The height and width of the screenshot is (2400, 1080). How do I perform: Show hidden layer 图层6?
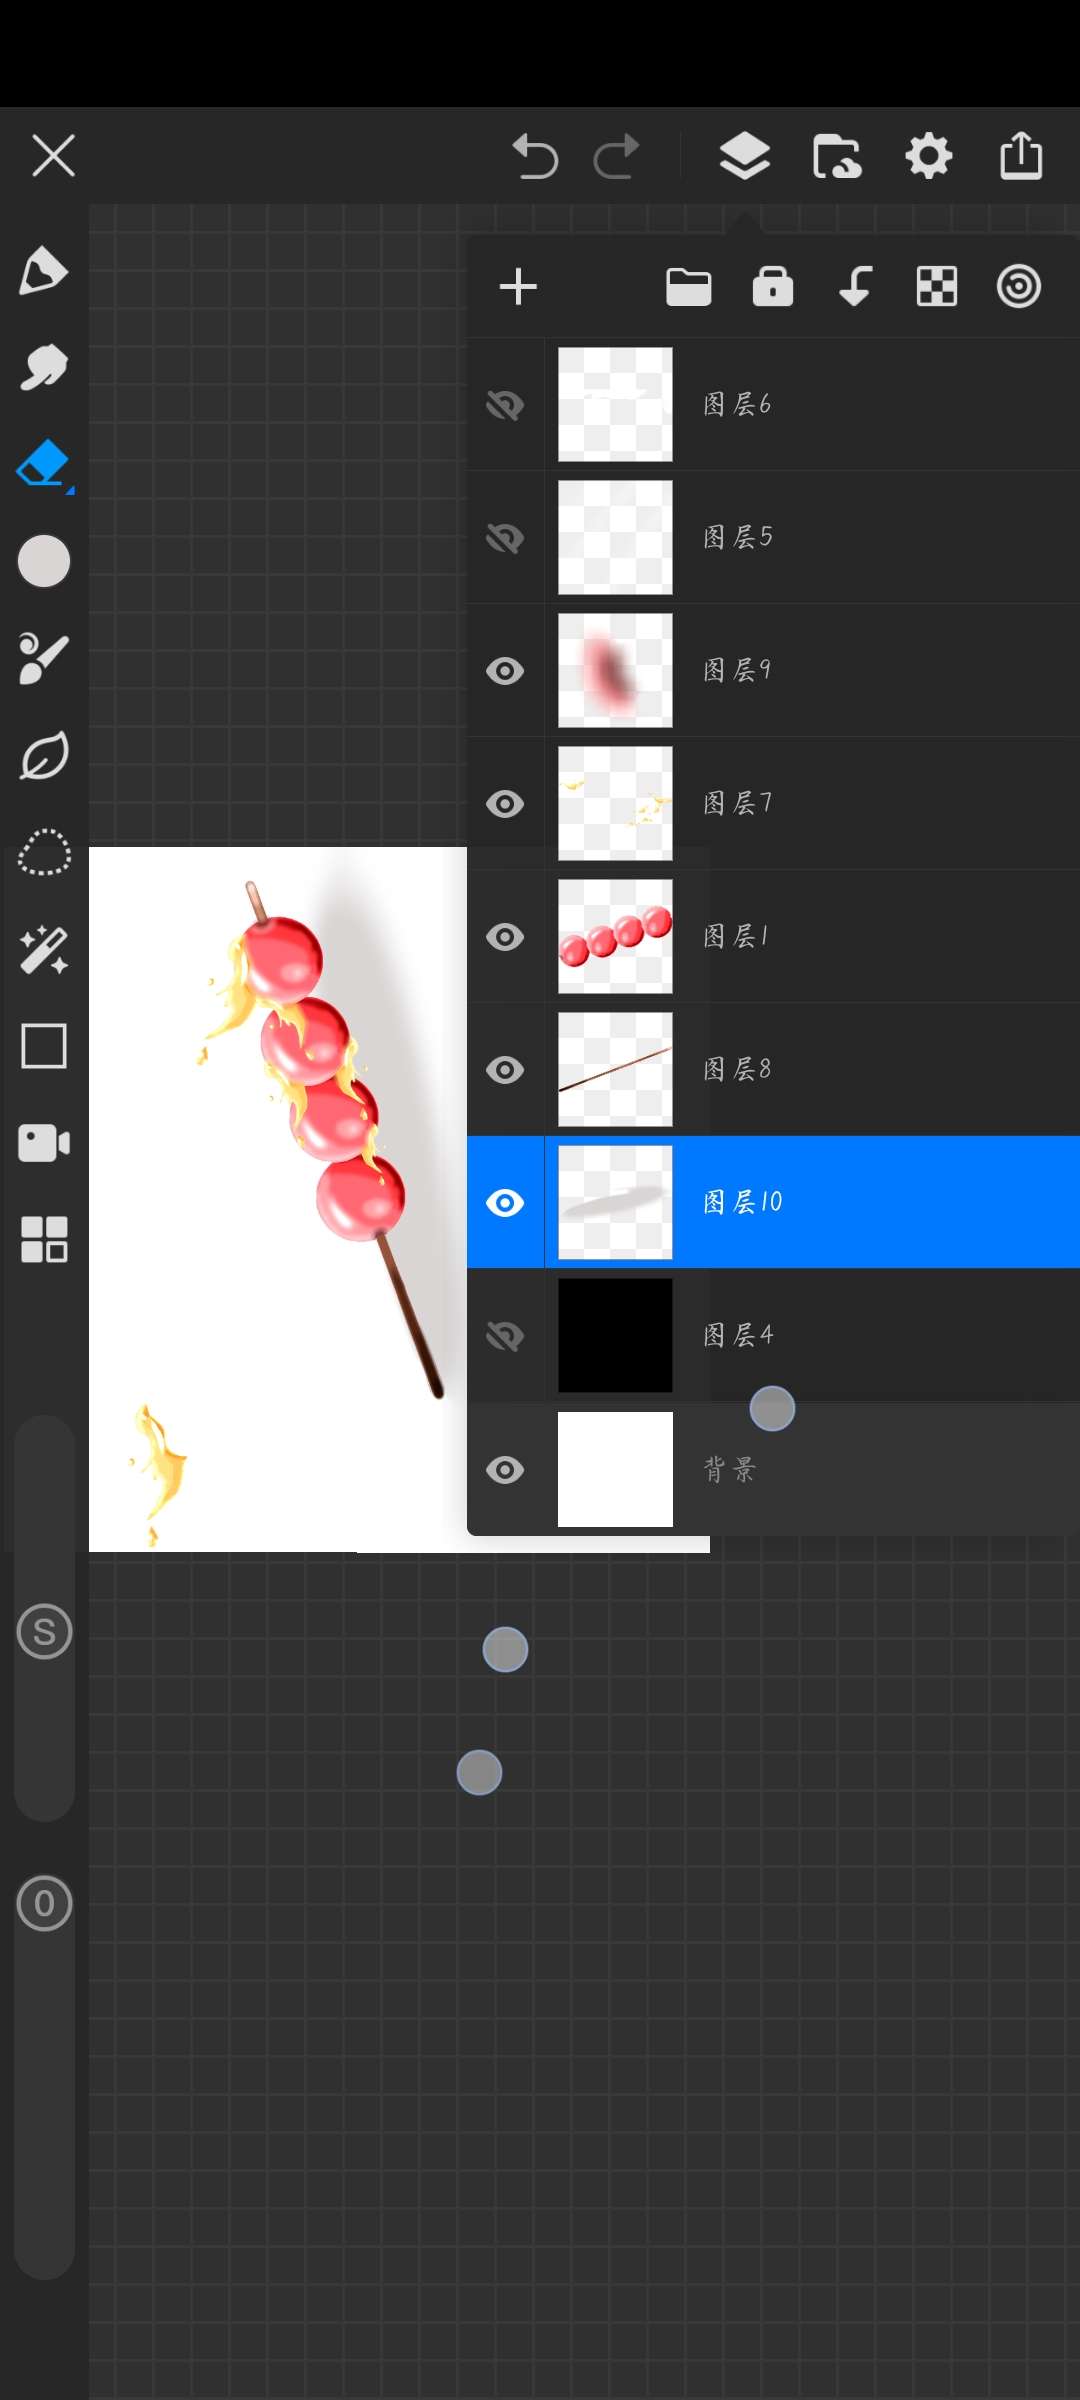point(505,405)
